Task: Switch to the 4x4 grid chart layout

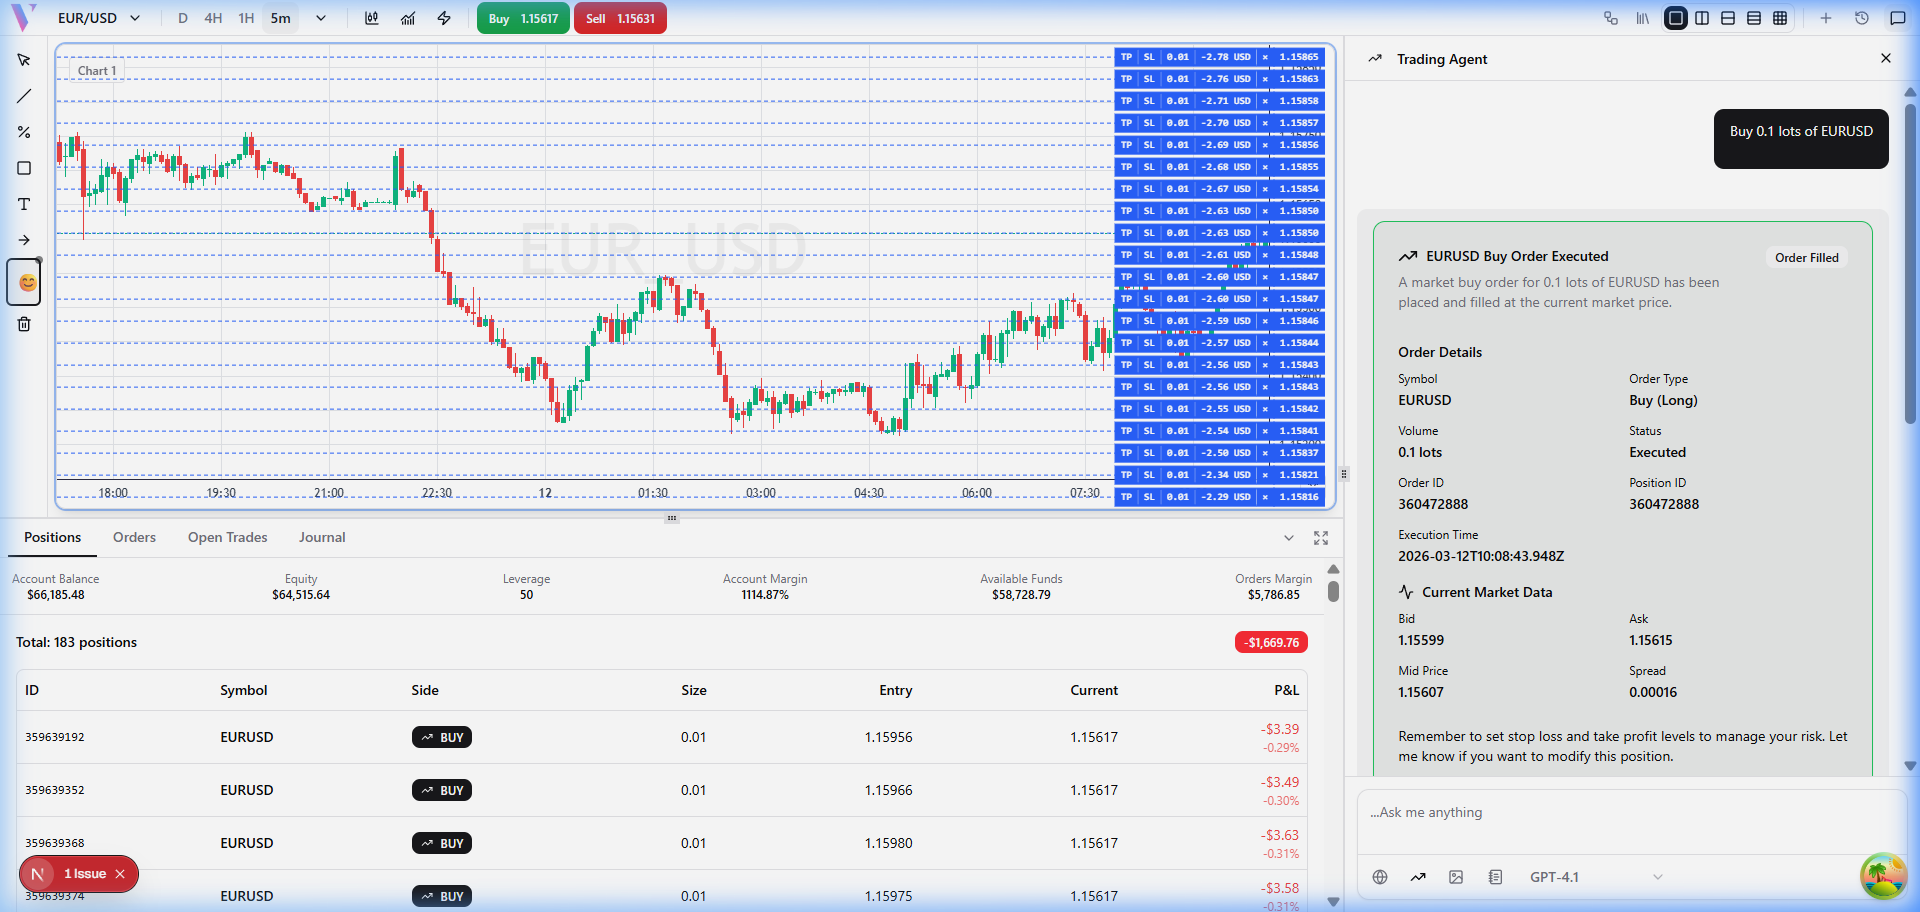Action: click(x=1780, y=18)
